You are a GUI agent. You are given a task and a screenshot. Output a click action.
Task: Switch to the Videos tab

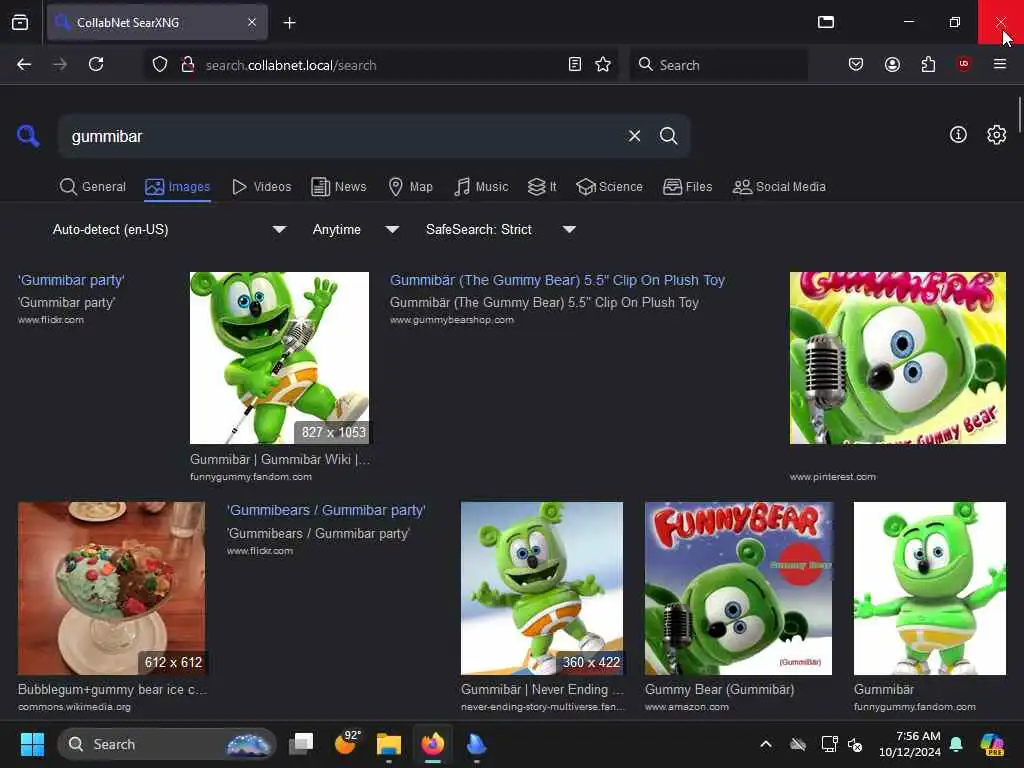261,187
